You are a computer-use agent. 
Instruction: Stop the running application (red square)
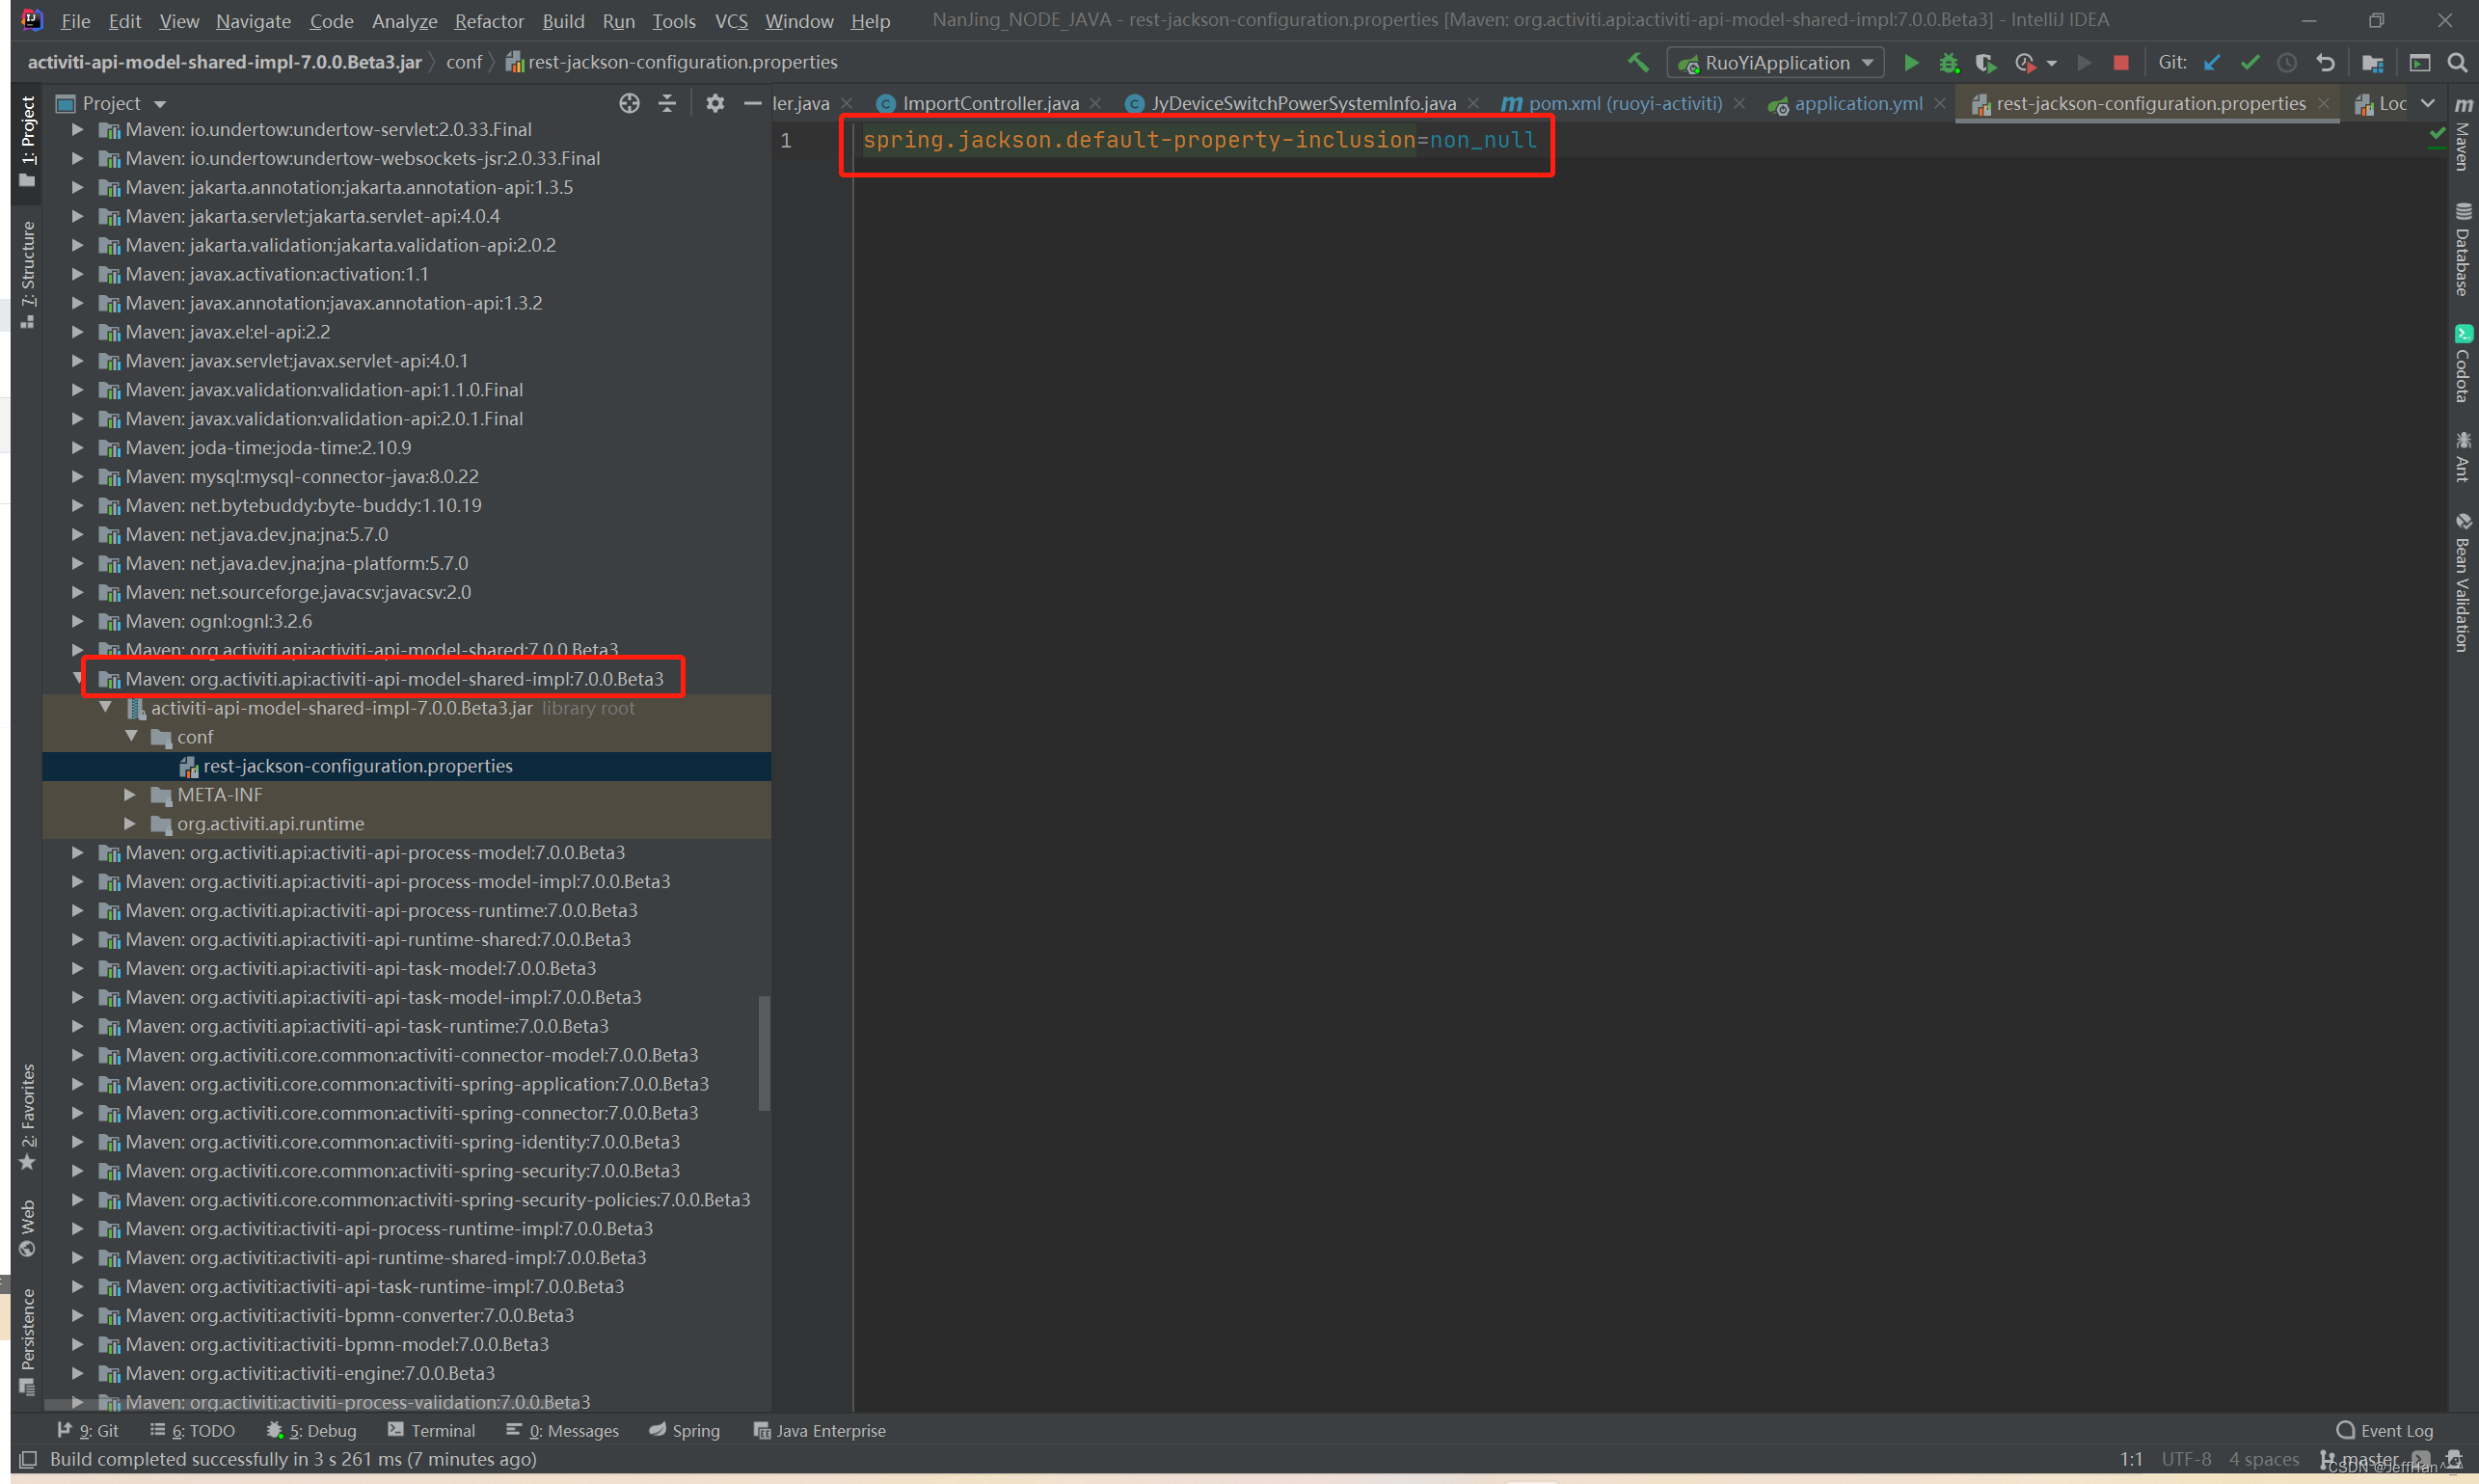tap(2120, 62)
